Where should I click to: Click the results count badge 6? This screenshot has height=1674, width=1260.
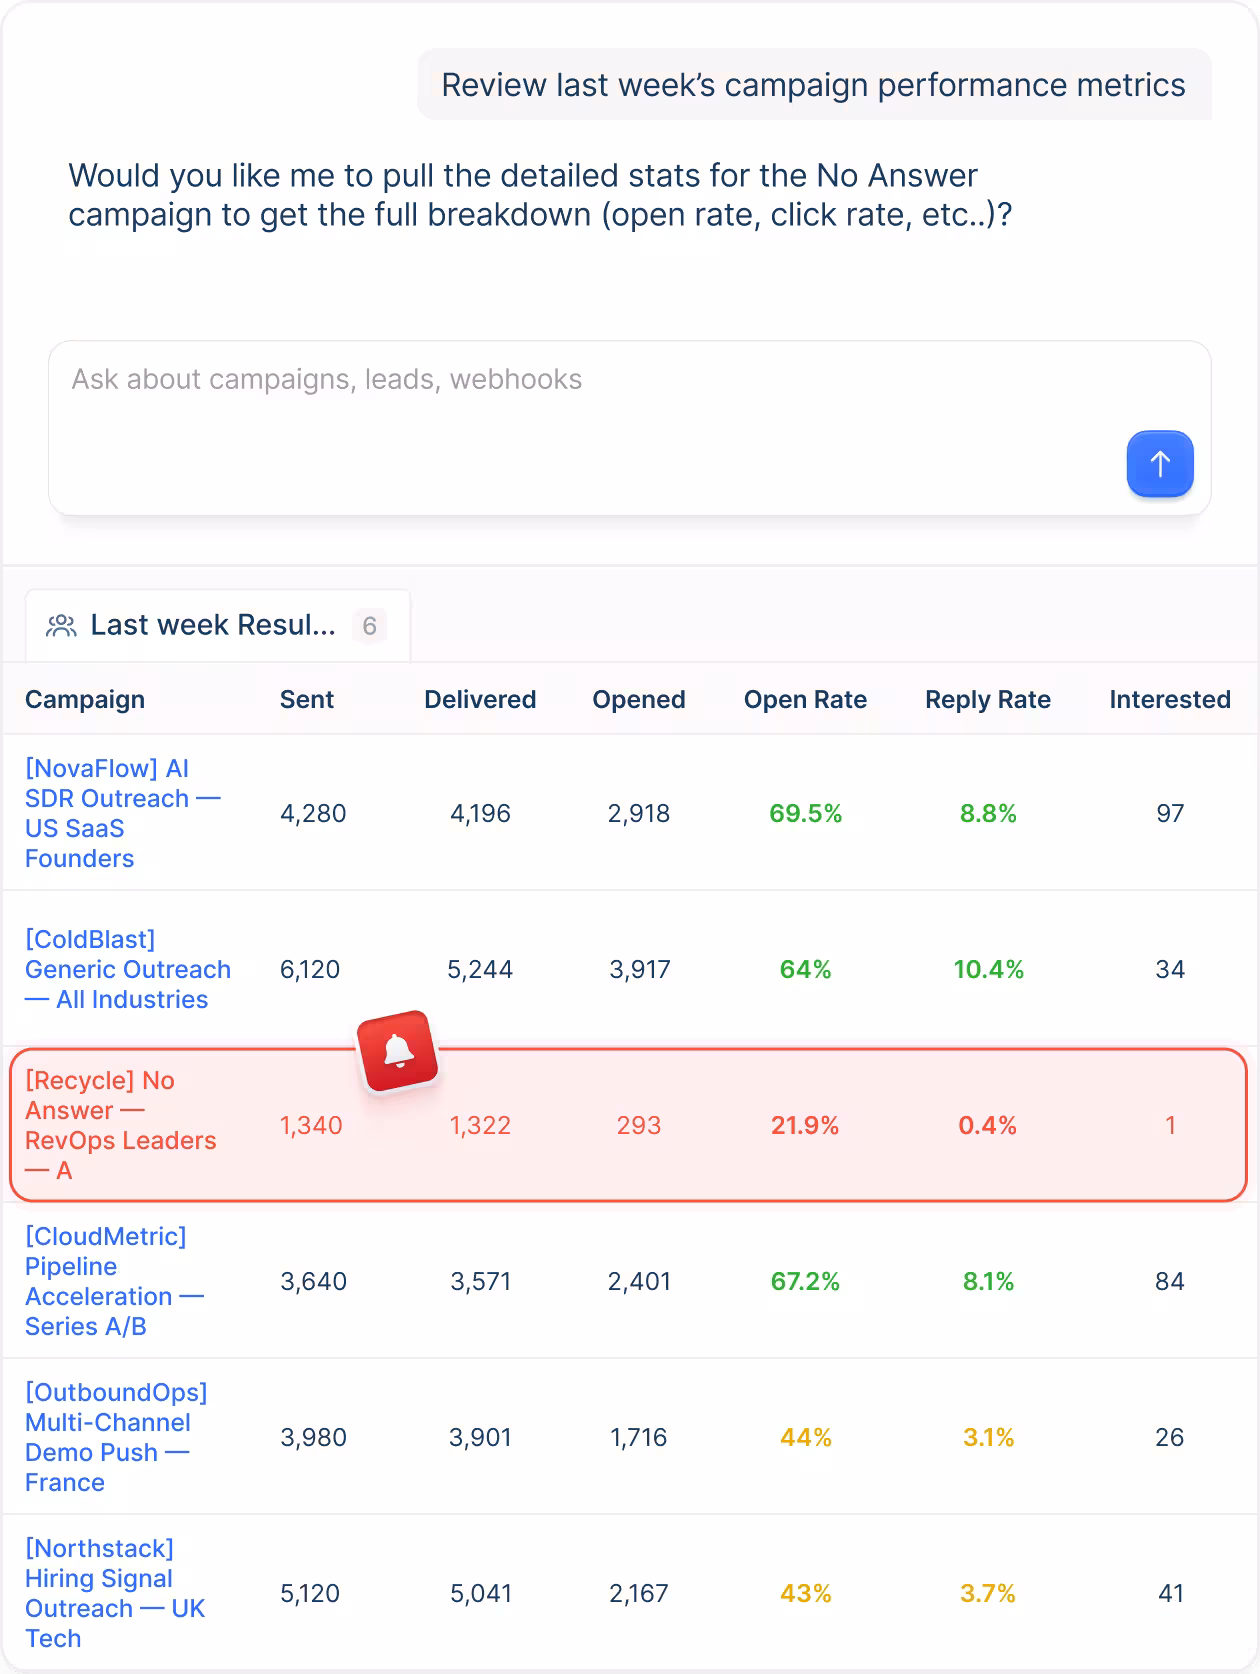tap(369, 626)
